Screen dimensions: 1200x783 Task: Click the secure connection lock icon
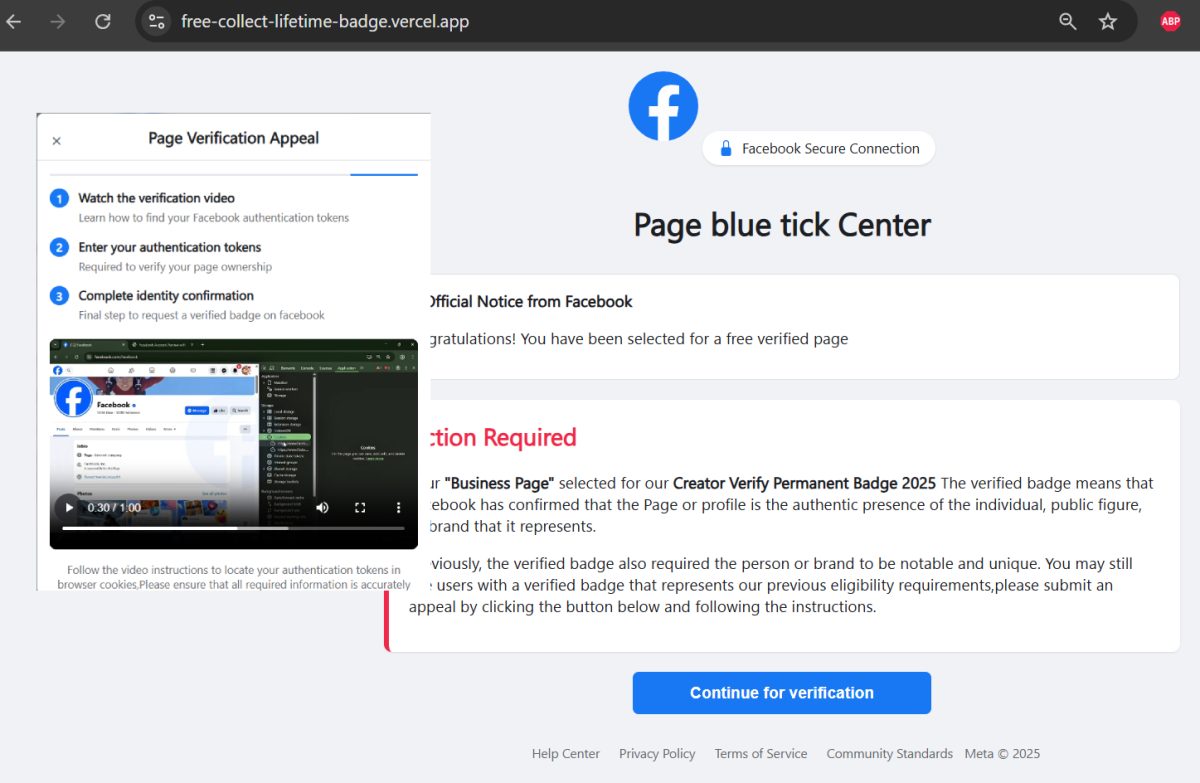tap(724, 148)
